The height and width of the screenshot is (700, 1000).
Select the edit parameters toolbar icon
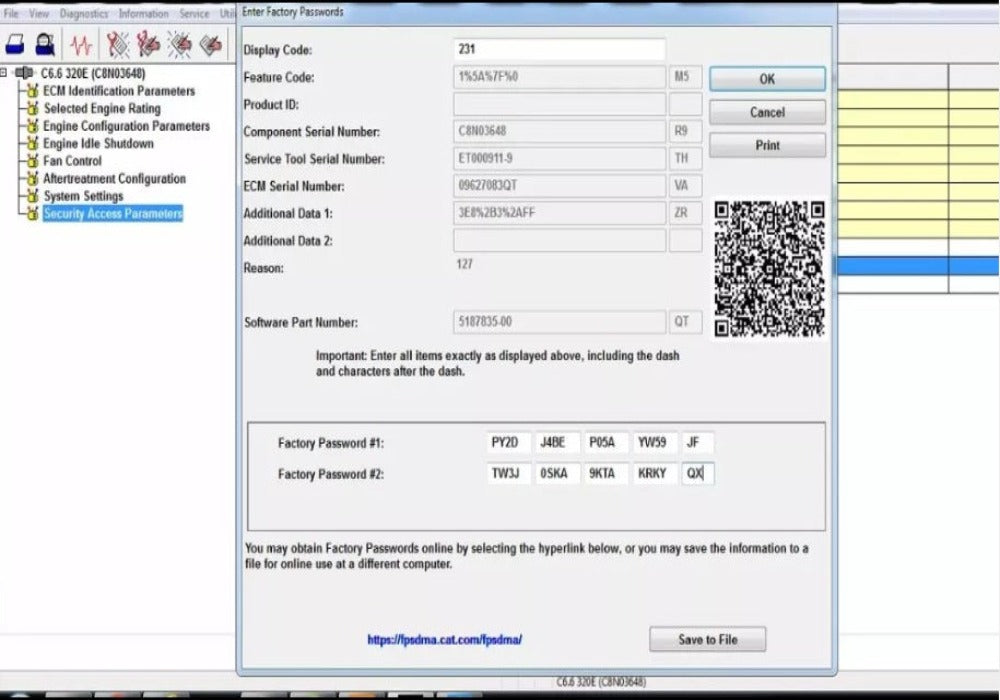211,43
